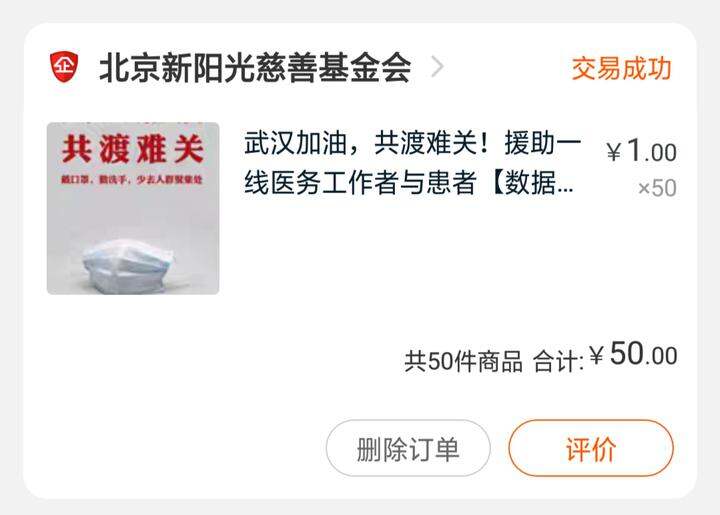Screen dimensions: 720x515
Task: Click the red enterprise shield badge icon
Action: [64, 67]
